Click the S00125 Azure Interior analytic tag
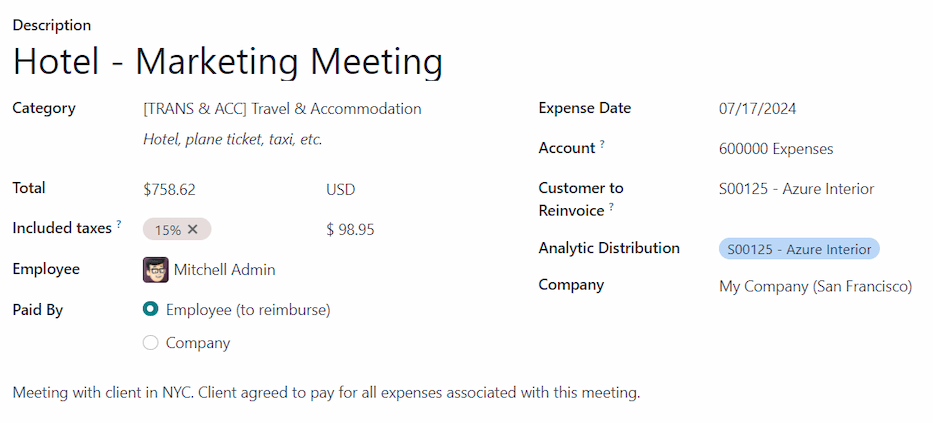The height and width of the screenshot is (423, 933). point(798,249)
